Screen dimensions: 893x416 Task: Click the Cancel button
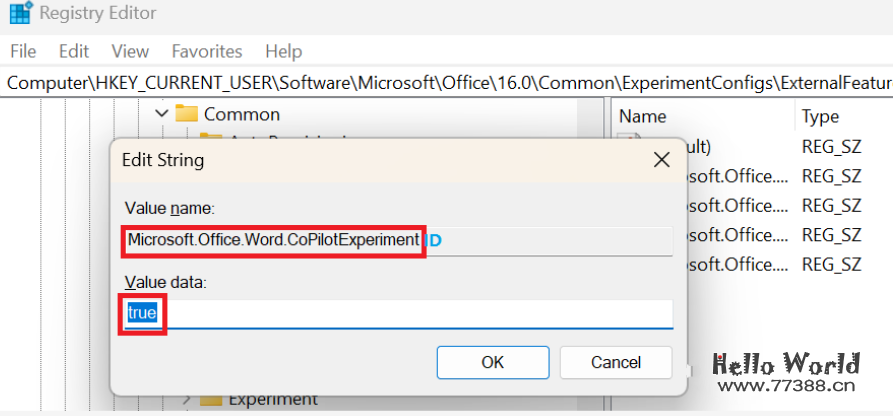coord(616,362)
